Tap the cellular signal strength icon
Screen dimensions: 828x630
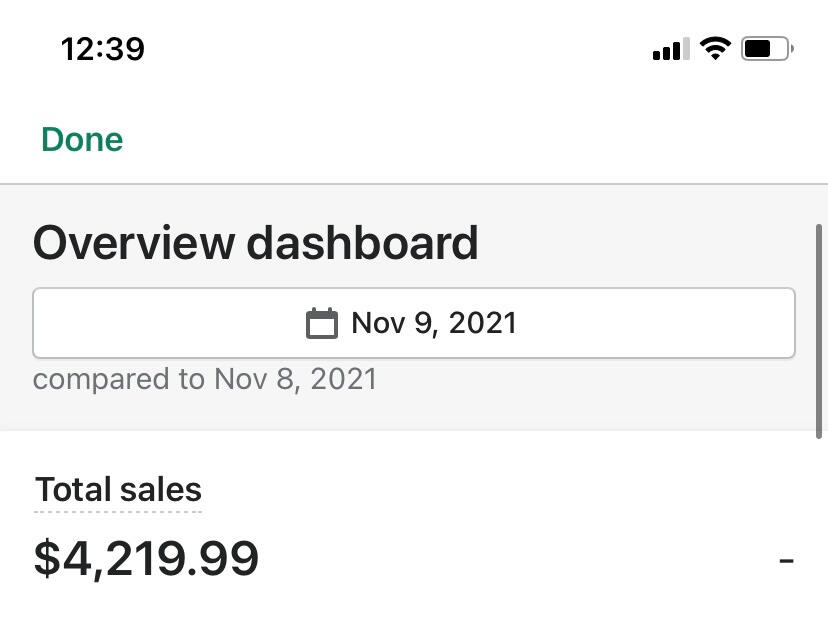pos(670,49)
